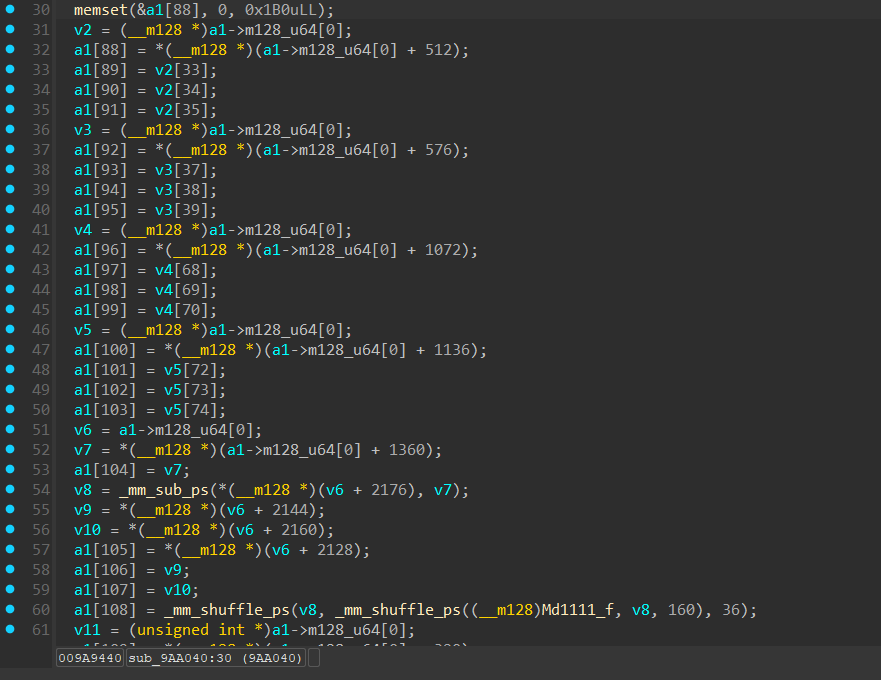This screenshot has width=881, height=680.
Task: Click the blue dot on line 47
Action: point(10,349)
